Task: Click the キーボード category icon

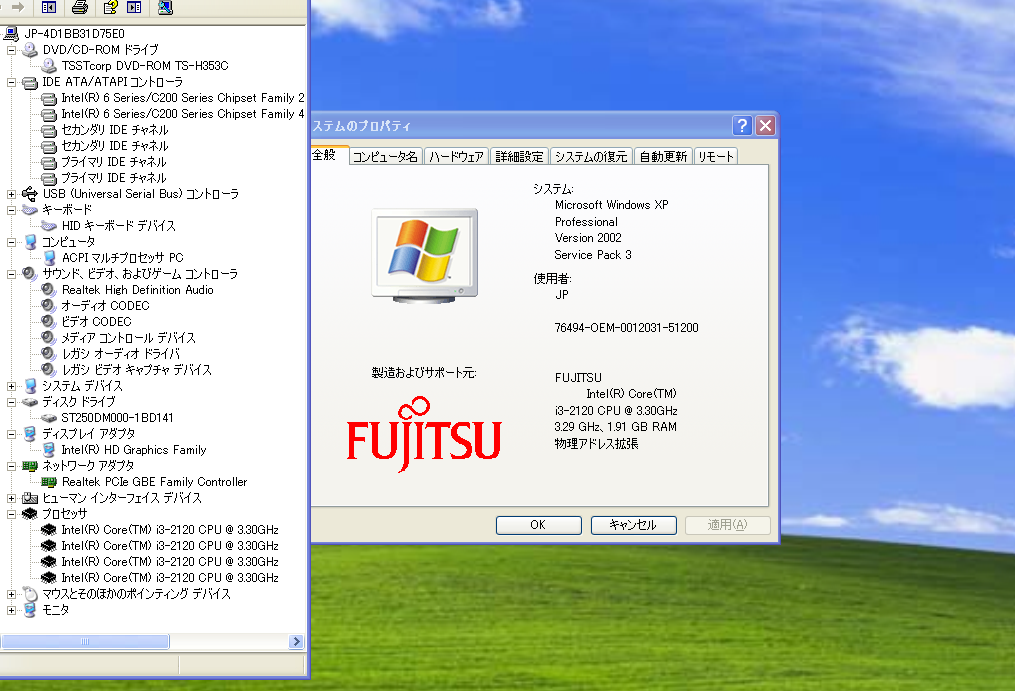Action: coord(30,210)
